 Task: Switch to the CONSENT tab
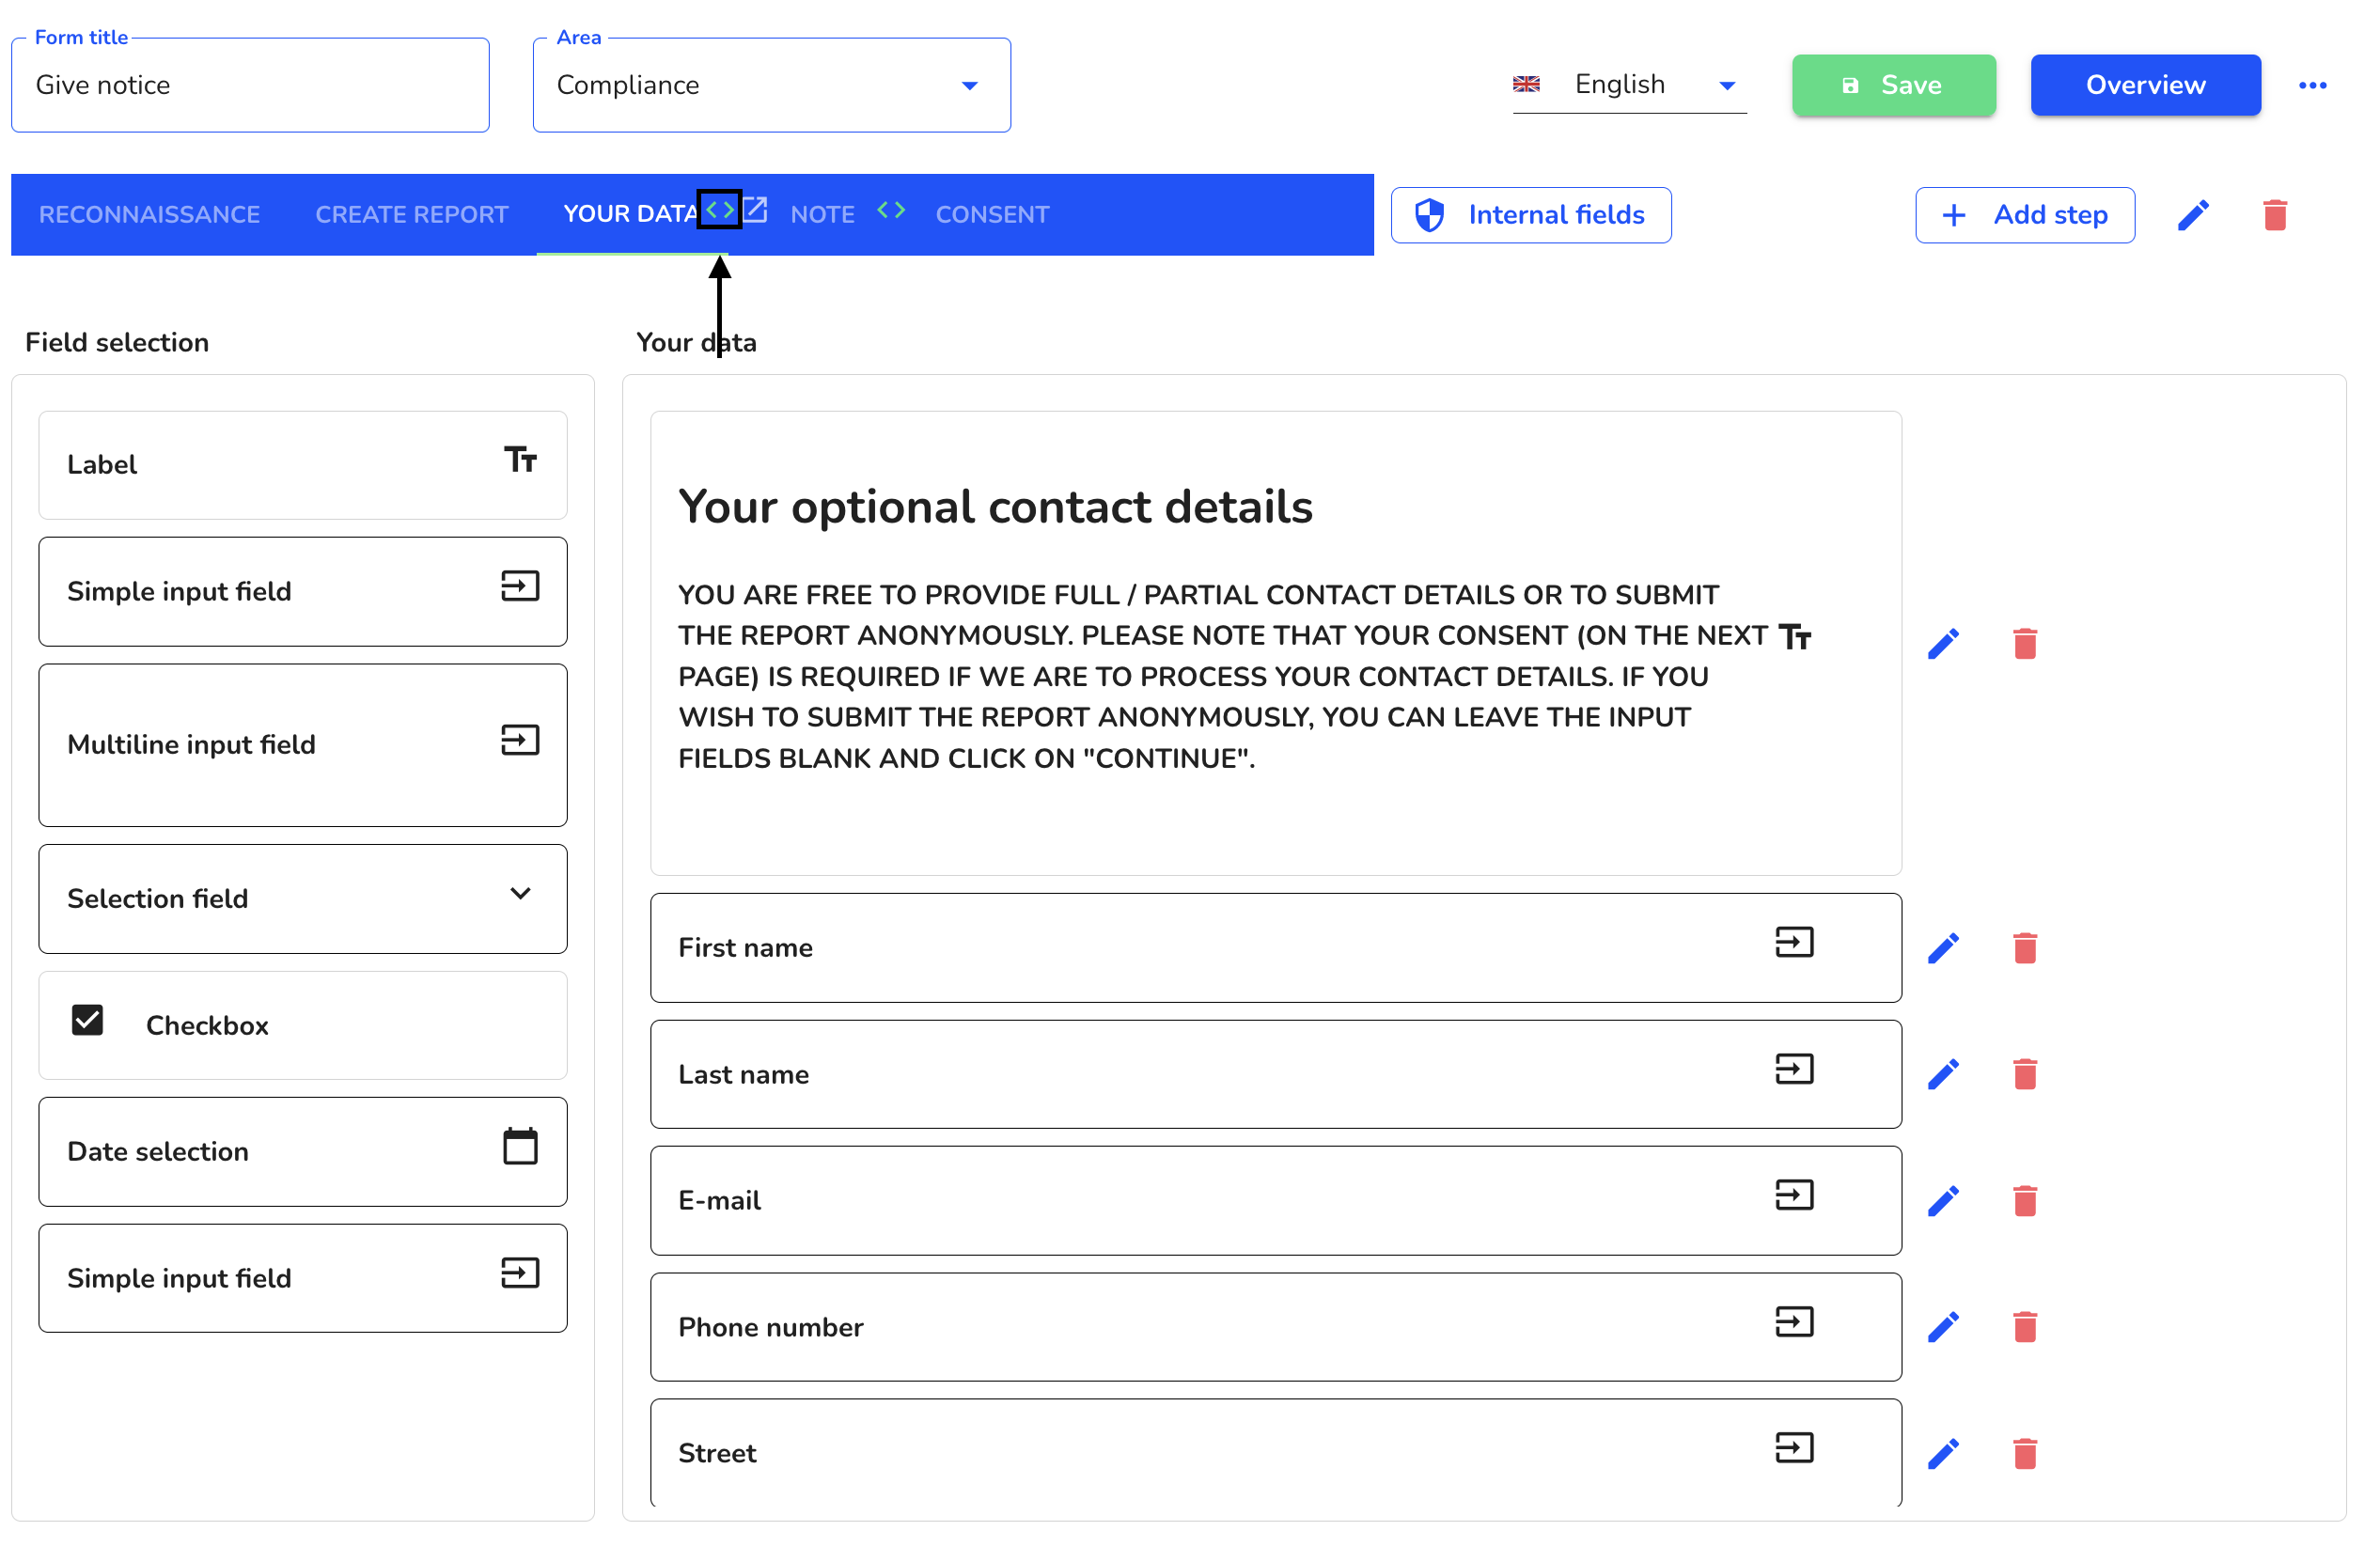993,215
